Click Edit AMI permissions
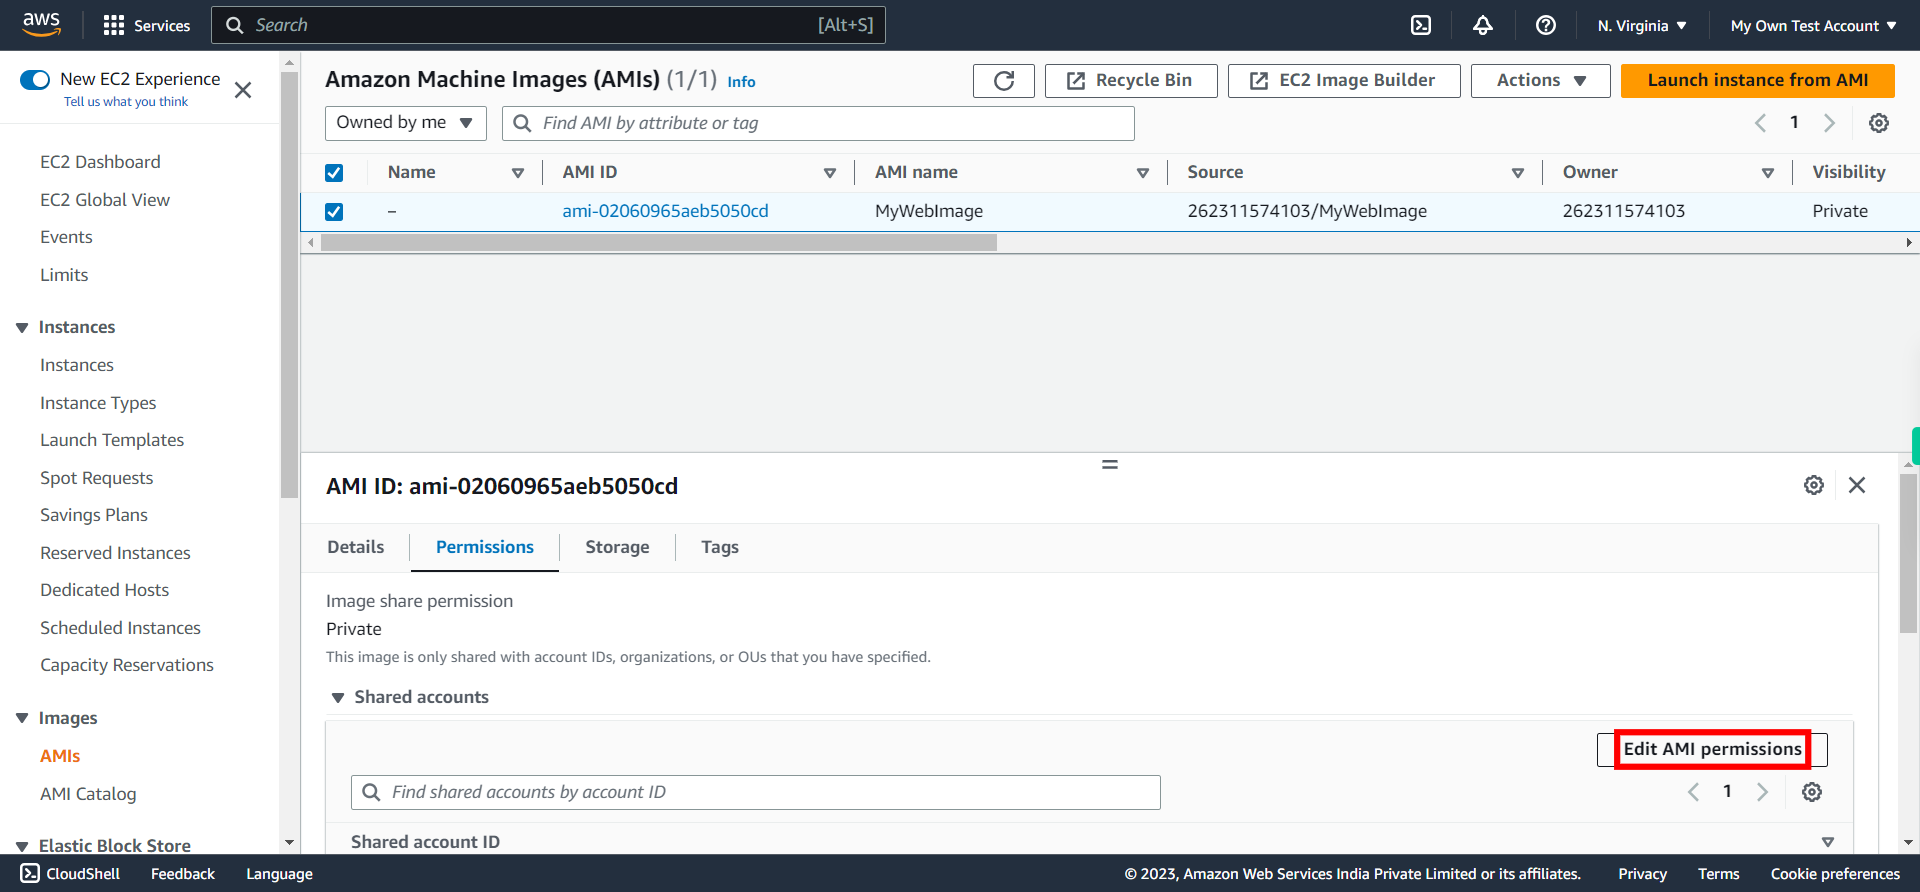The height and width of the screenshot is (892, 1920). point(1712,749)
